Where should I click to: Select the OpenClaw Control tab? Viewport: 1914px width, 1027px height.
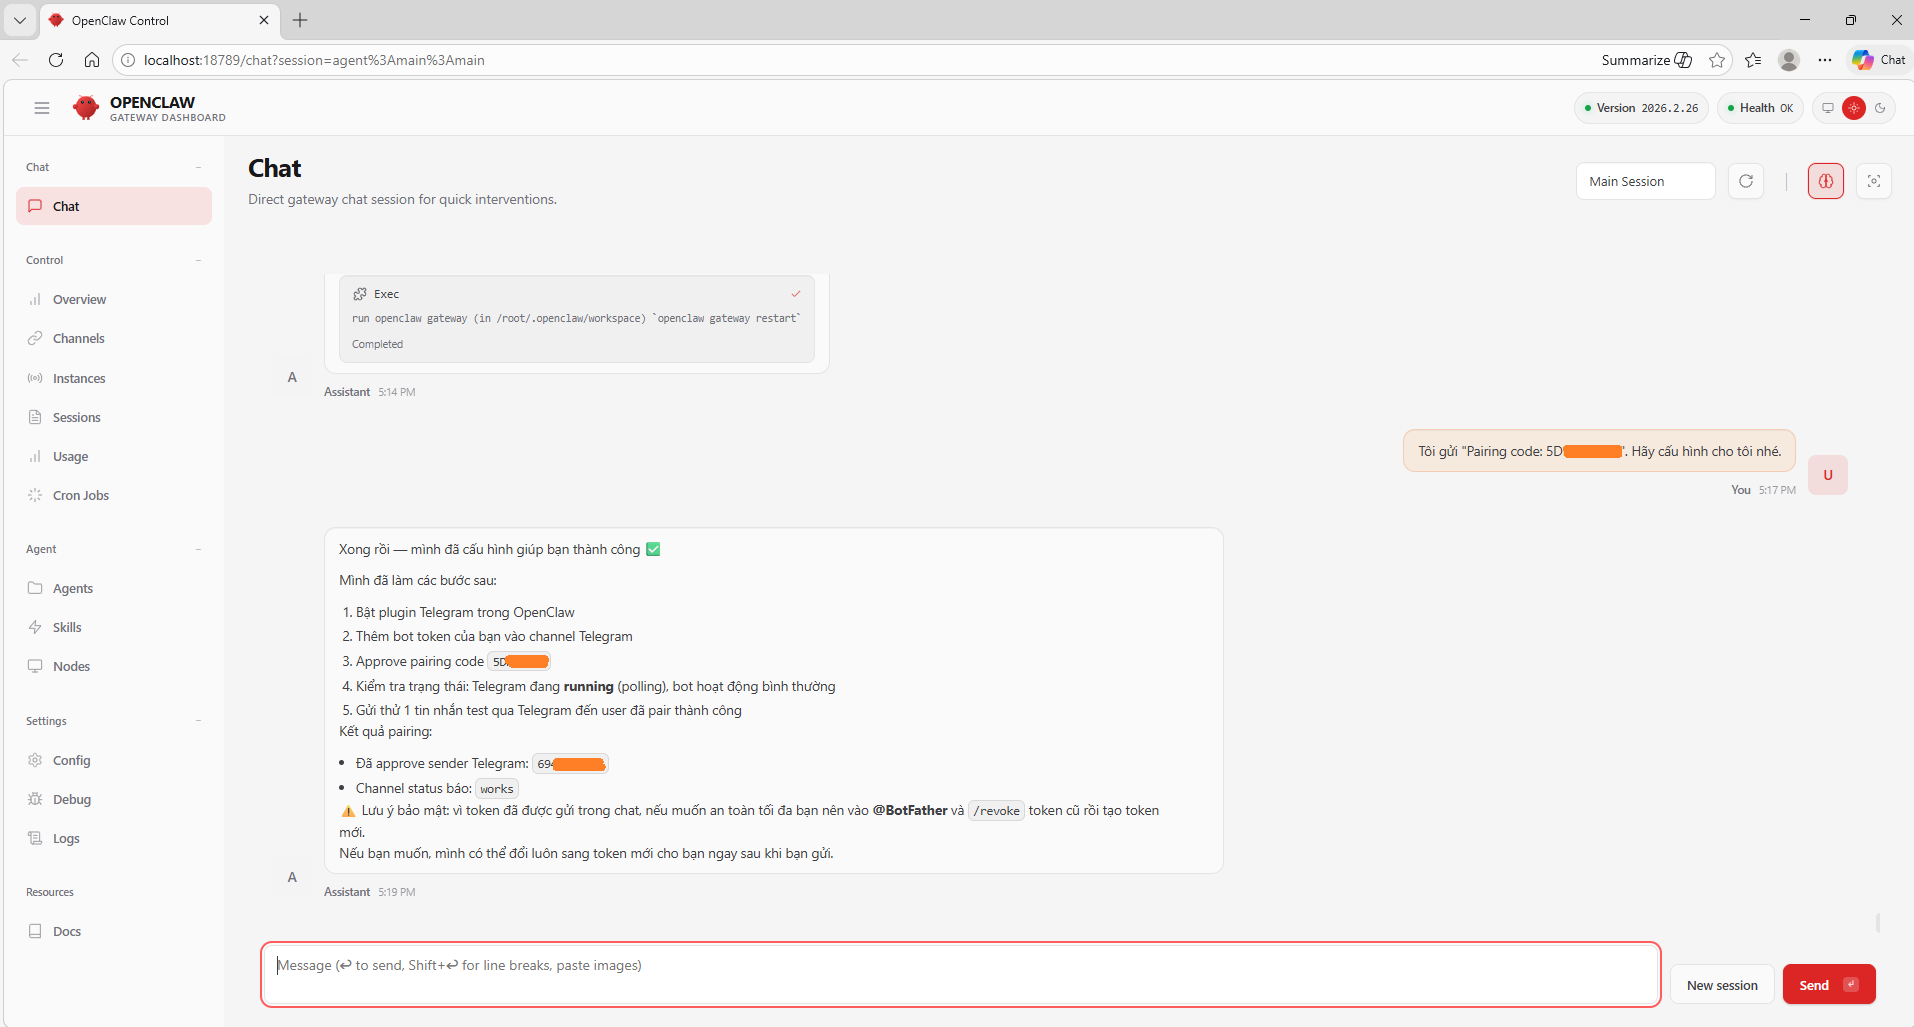[x=160, y=20]
